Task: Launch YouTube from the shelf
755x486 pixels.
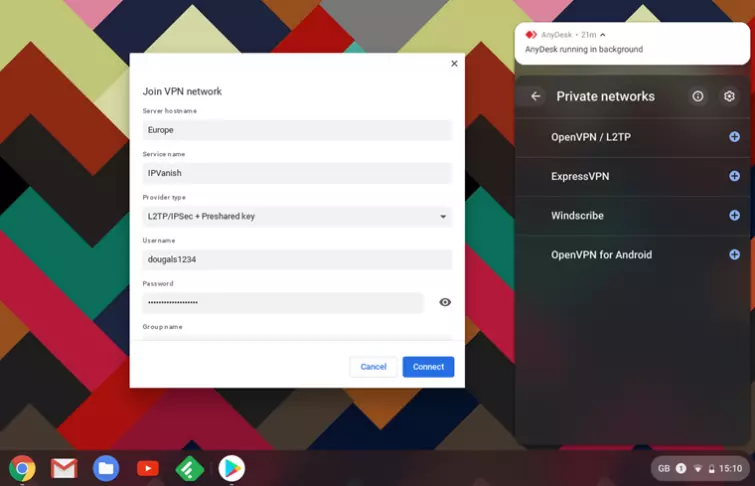Action: click(148, 468)
